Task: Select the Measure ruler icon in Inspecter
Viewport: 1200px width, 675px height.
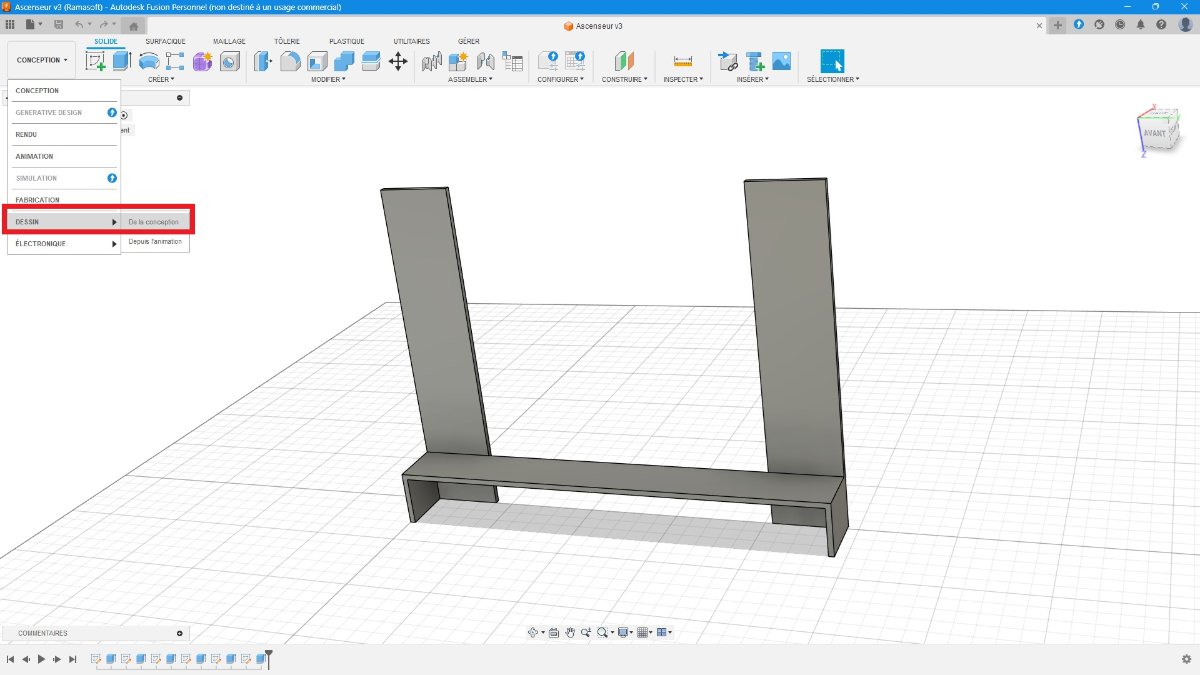Action: coord(683,61)
